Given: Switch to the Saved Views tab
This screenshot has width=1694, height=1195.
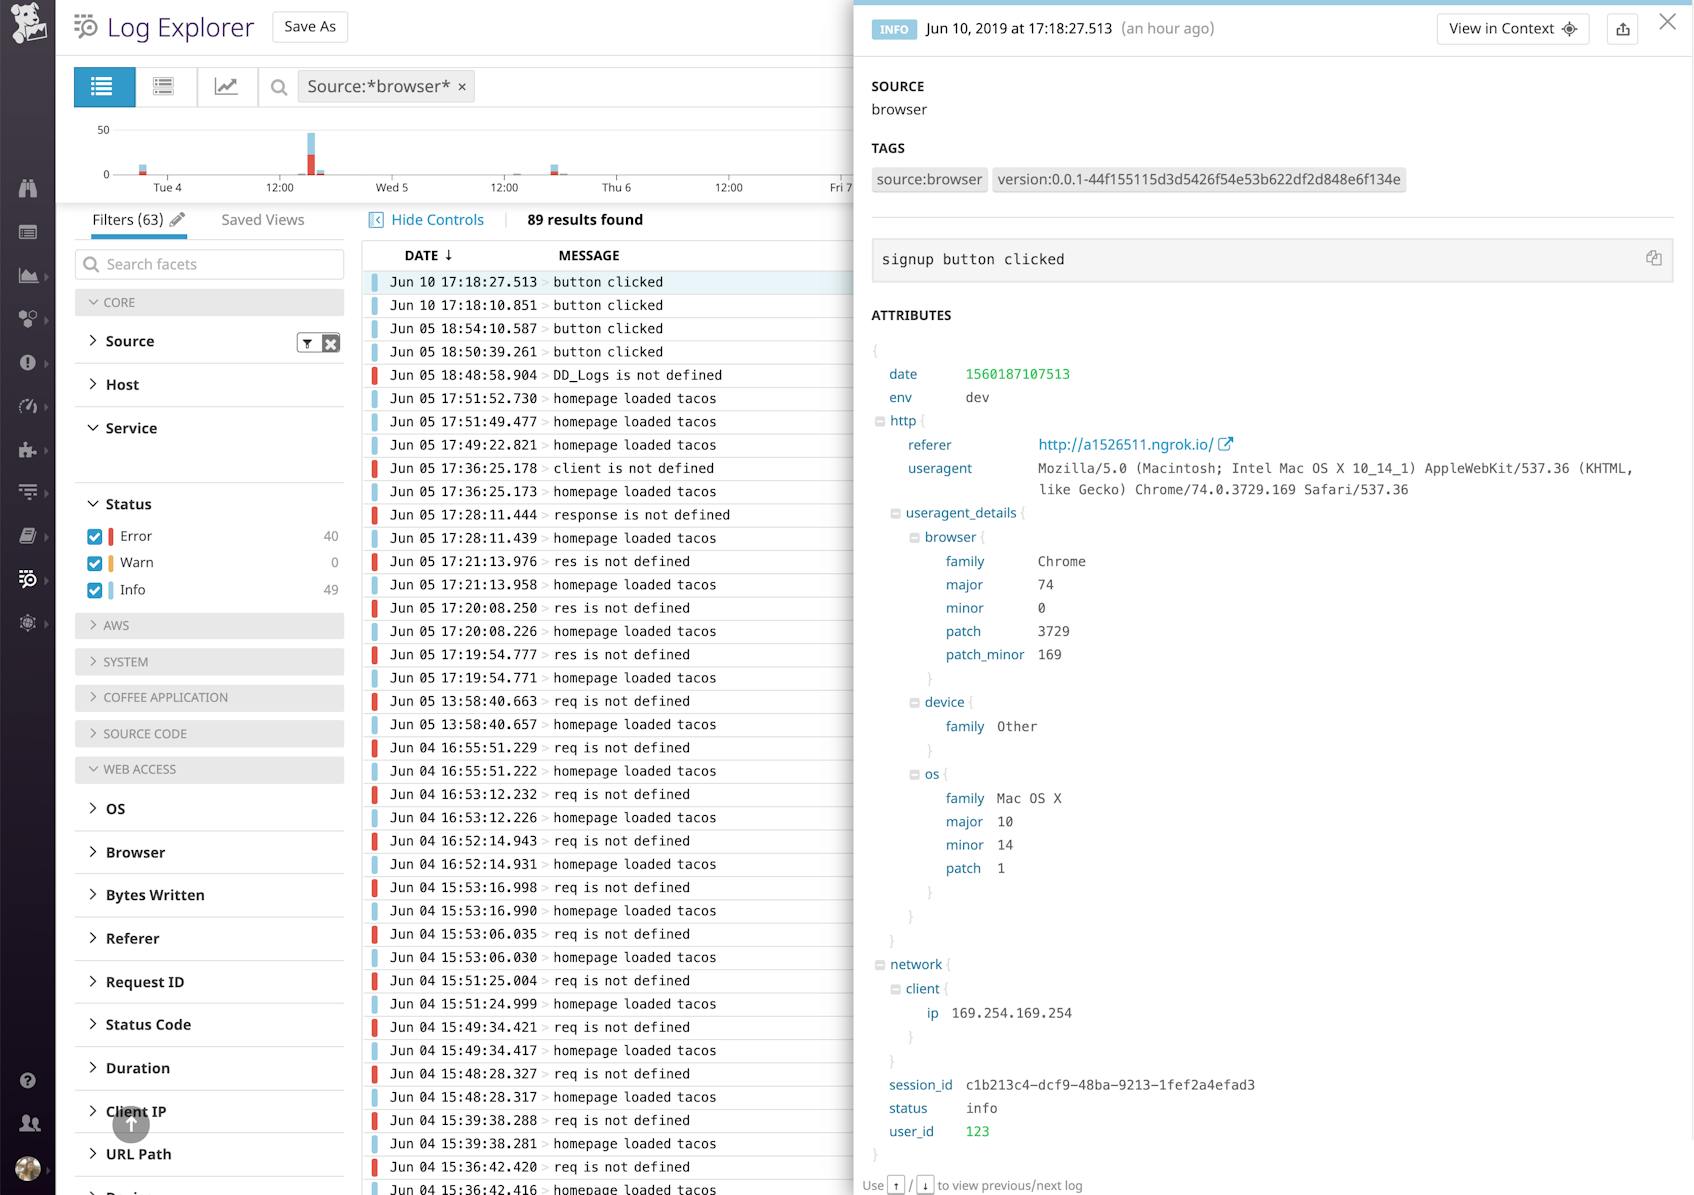Looking at the screenshot, I should 262,220.
